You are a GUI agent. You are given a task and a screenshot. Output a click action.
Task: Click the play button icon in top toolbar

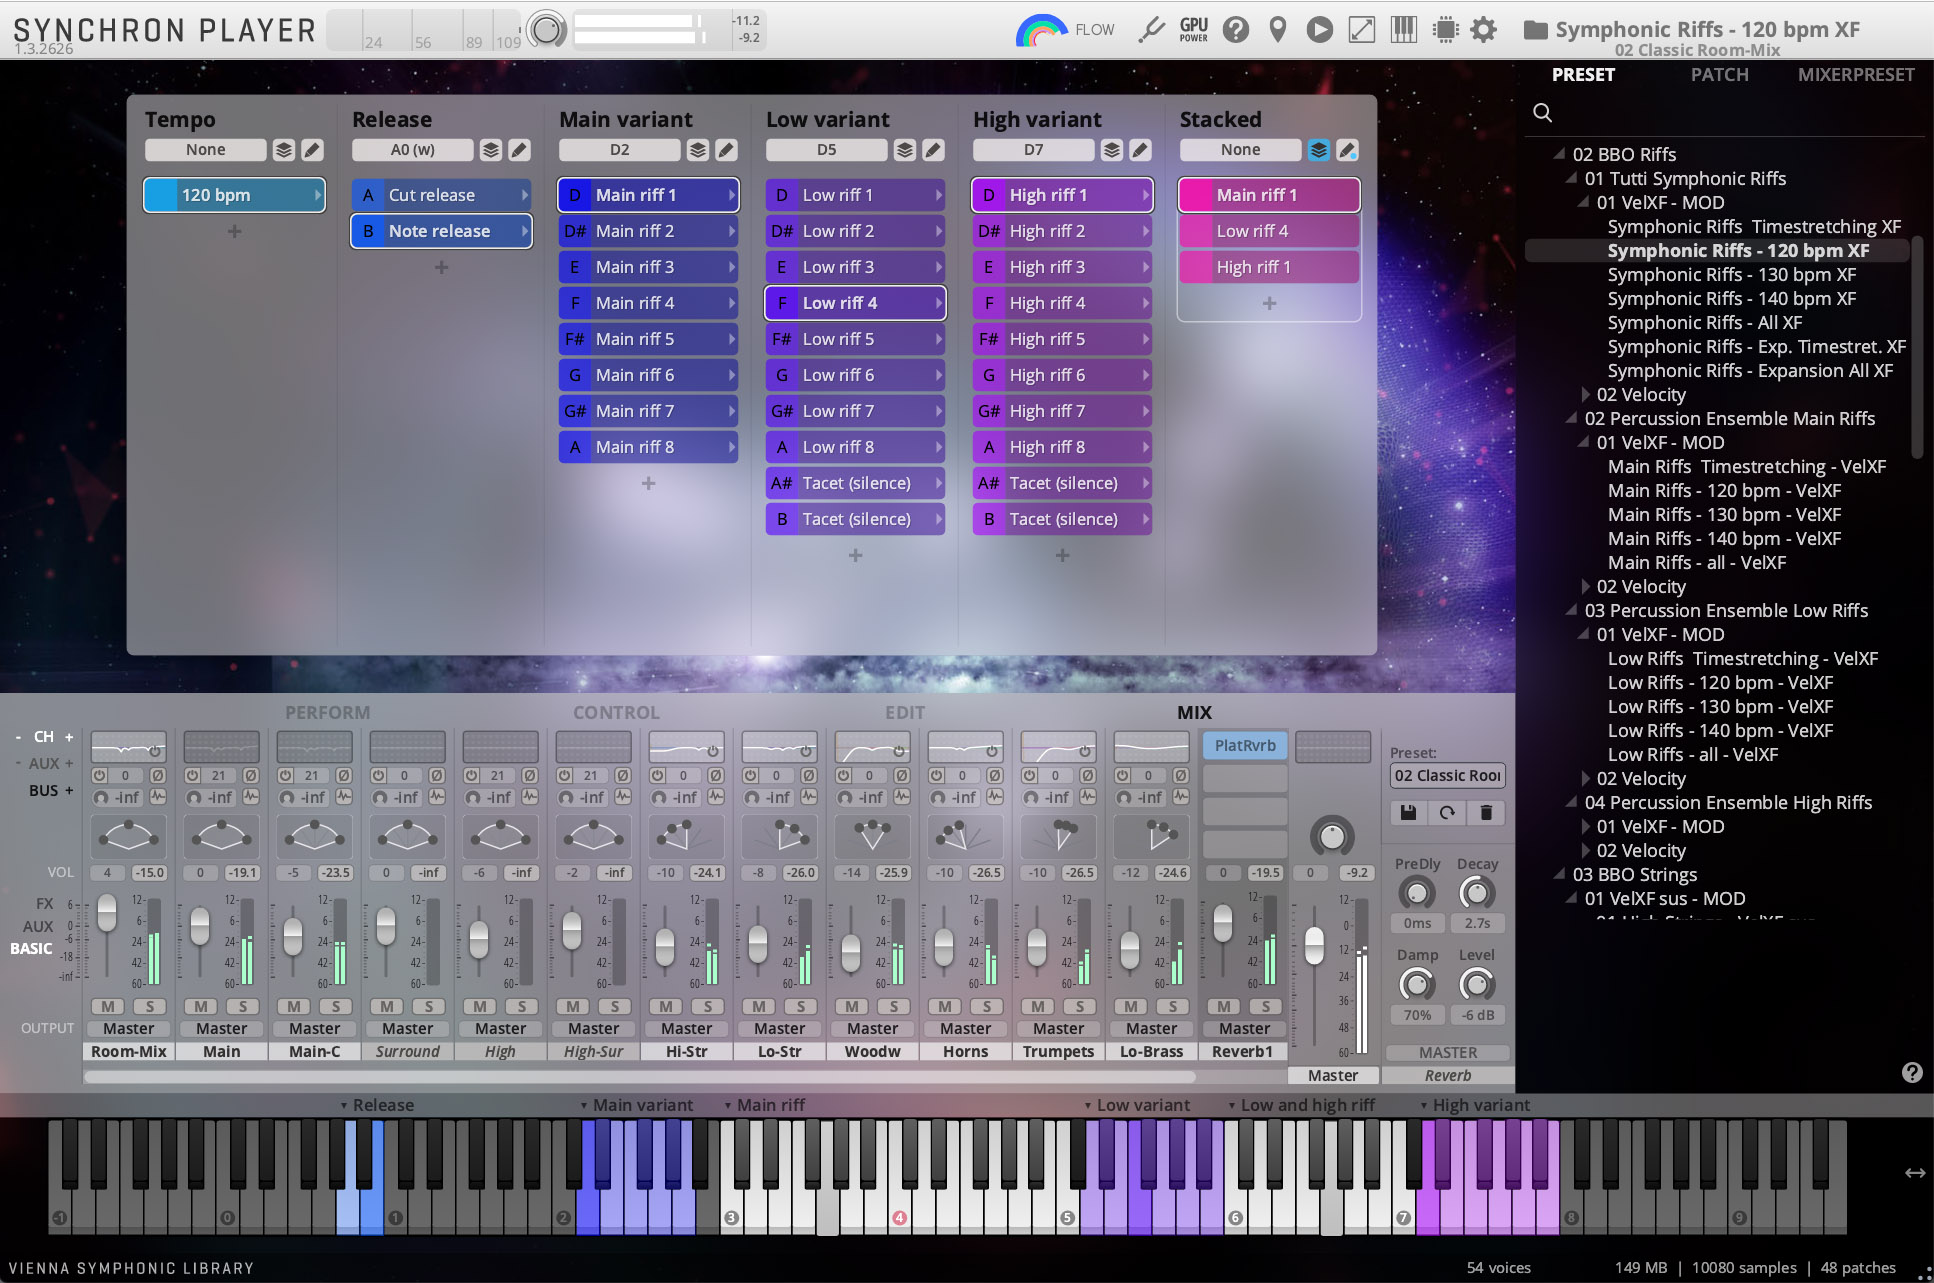1319,30
